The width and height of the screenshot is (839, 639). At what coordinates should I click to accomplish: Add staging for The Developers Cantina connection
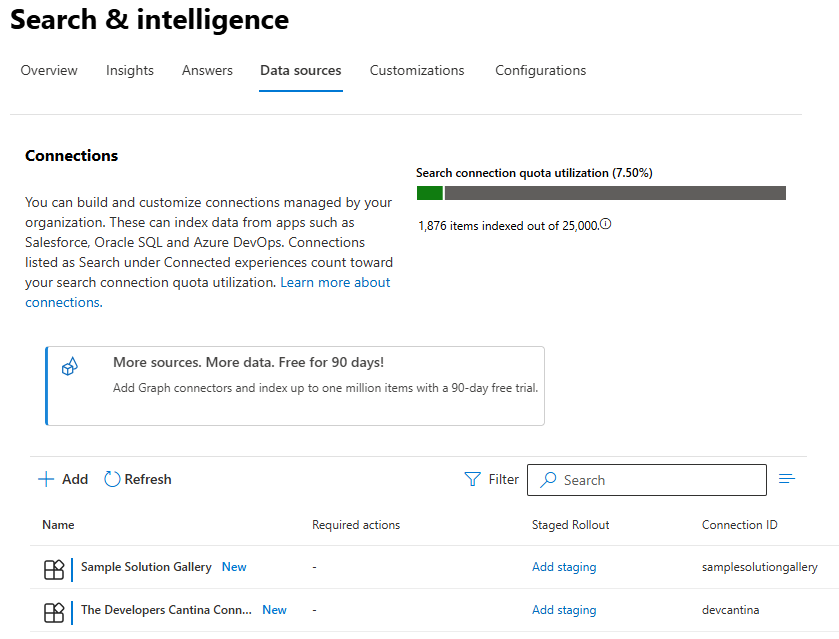564,610
